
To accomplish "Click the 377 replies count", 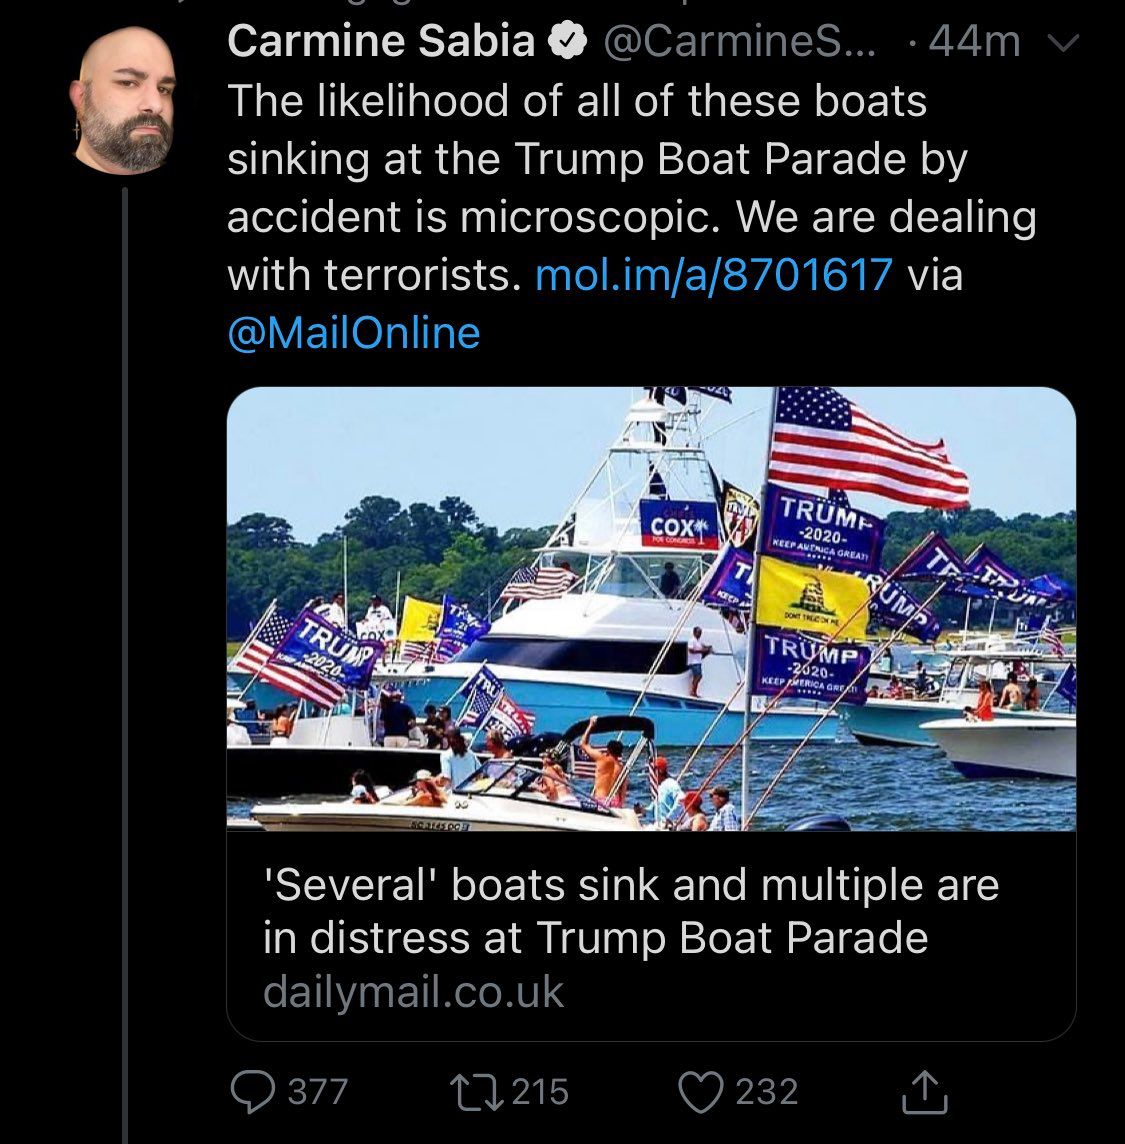I will click(318, 1092).
